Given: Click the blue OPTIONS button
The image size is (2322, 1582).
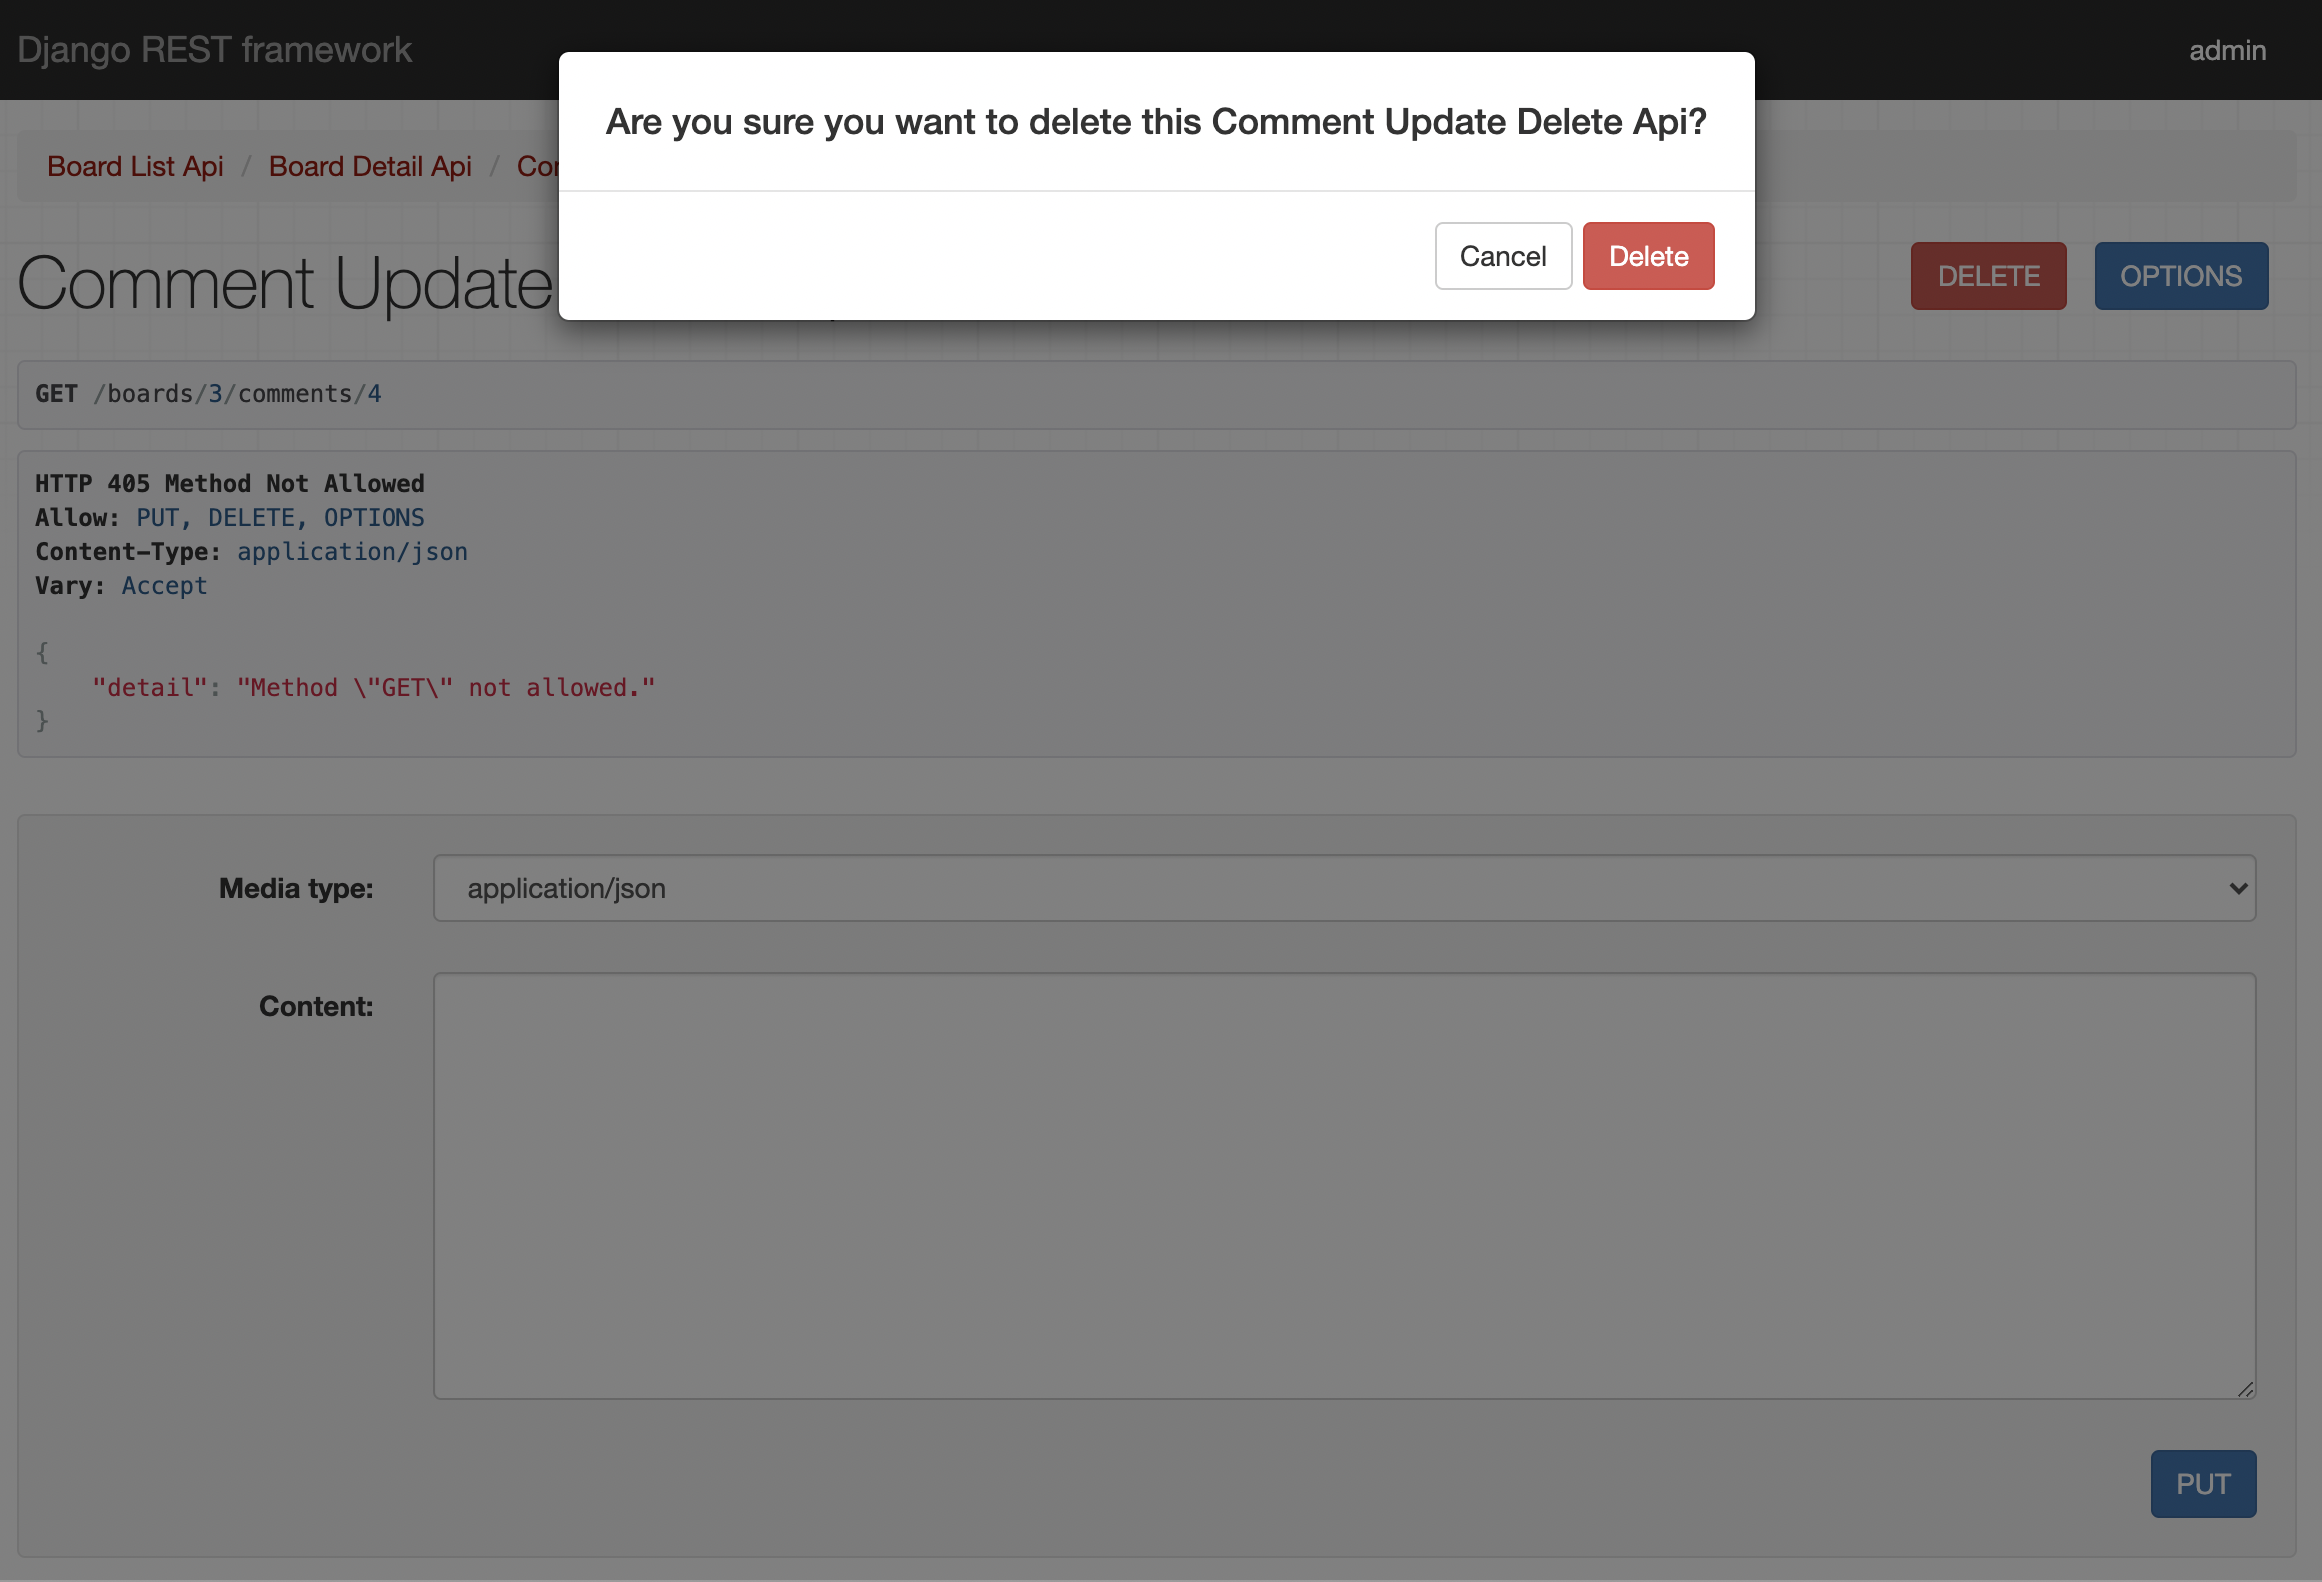Looking at the screenshot, I should (x=2180, y=276).
